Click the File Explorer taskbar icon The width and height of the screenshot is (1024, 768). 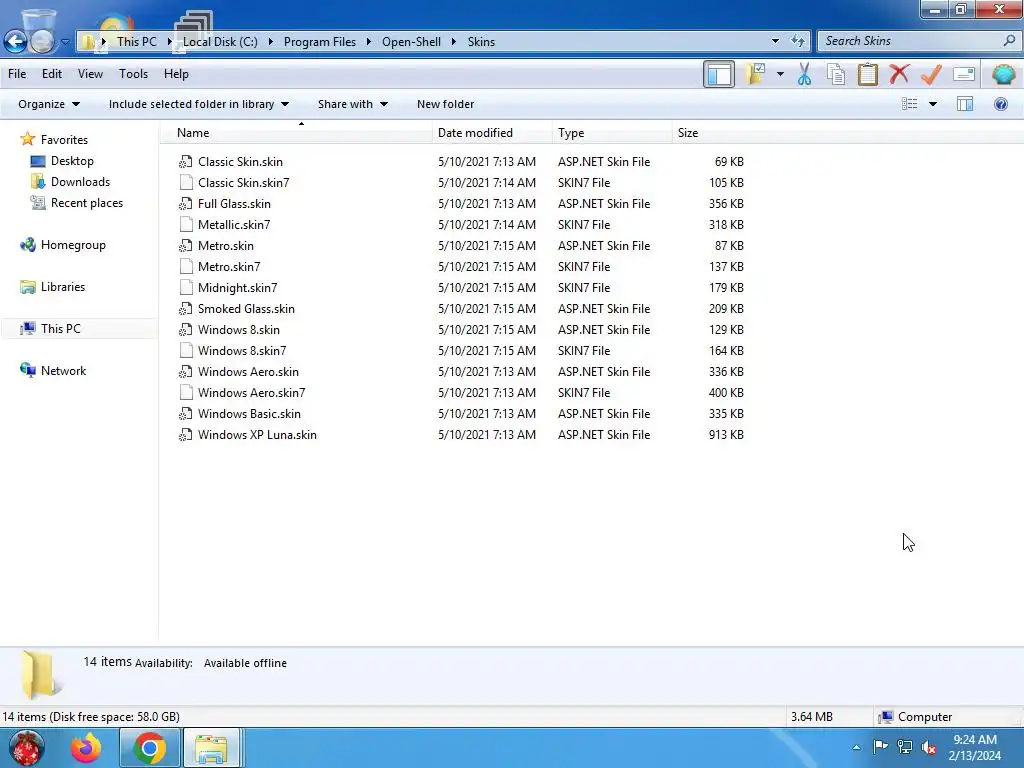point(212,748)
